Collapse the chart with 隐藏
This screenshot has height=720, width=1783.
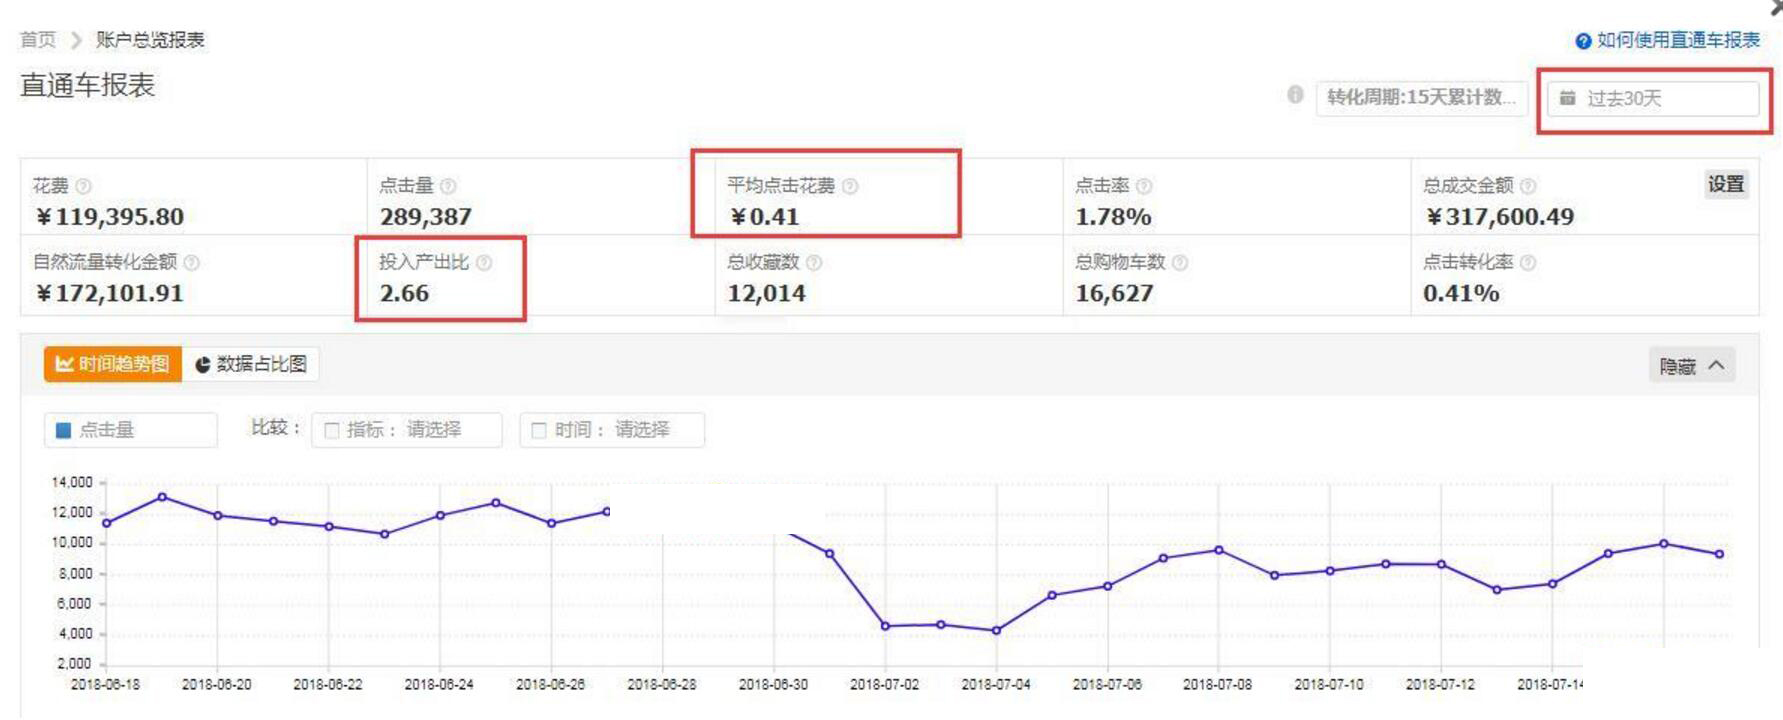1692,366
